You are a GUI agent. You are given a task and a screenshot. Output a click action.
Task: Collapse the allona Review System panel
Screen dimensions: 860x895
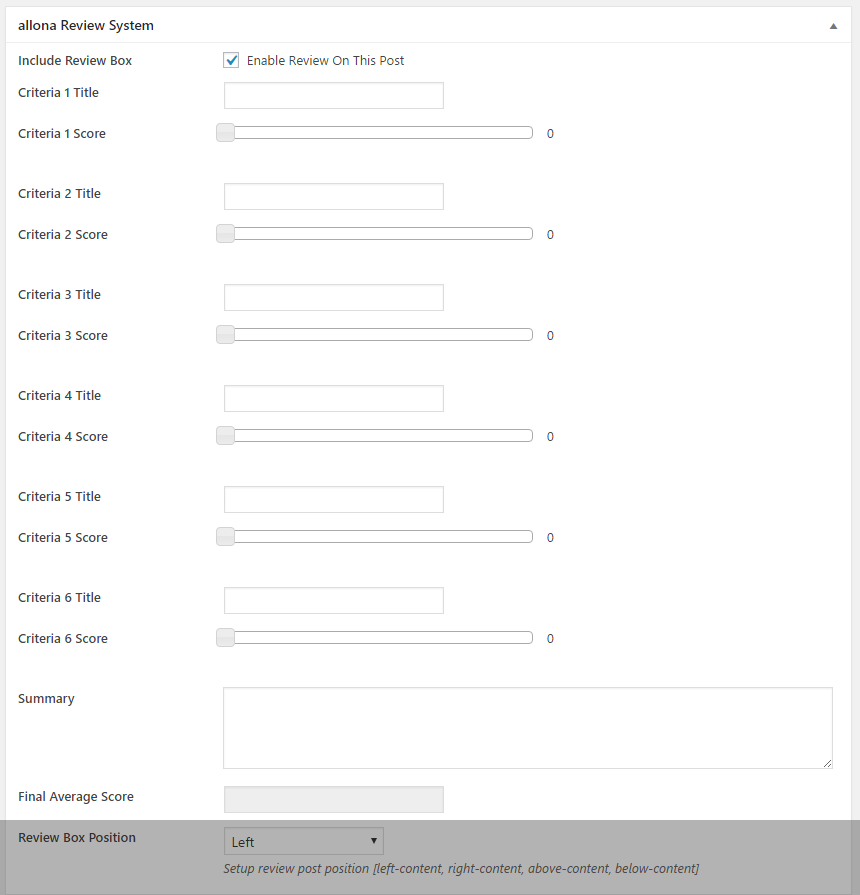[x=833, y=26]
